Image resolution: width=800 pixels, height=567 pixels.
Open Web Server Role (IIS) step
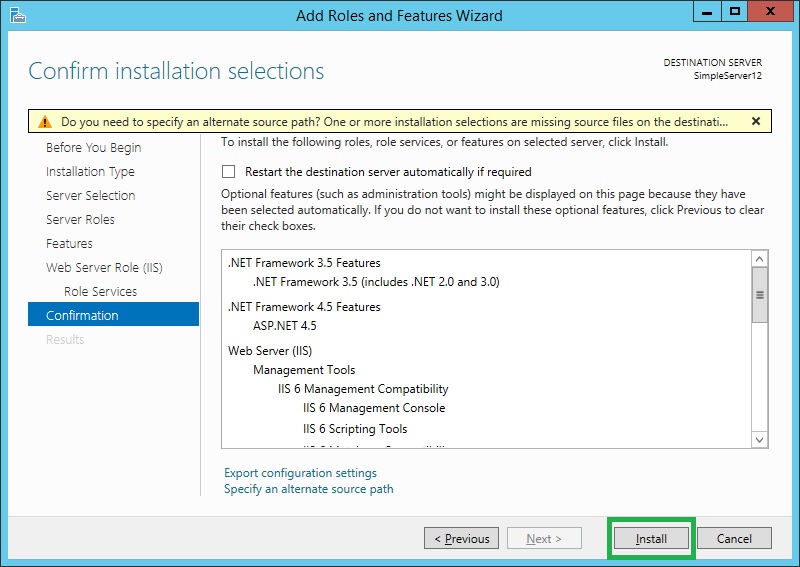104,268
